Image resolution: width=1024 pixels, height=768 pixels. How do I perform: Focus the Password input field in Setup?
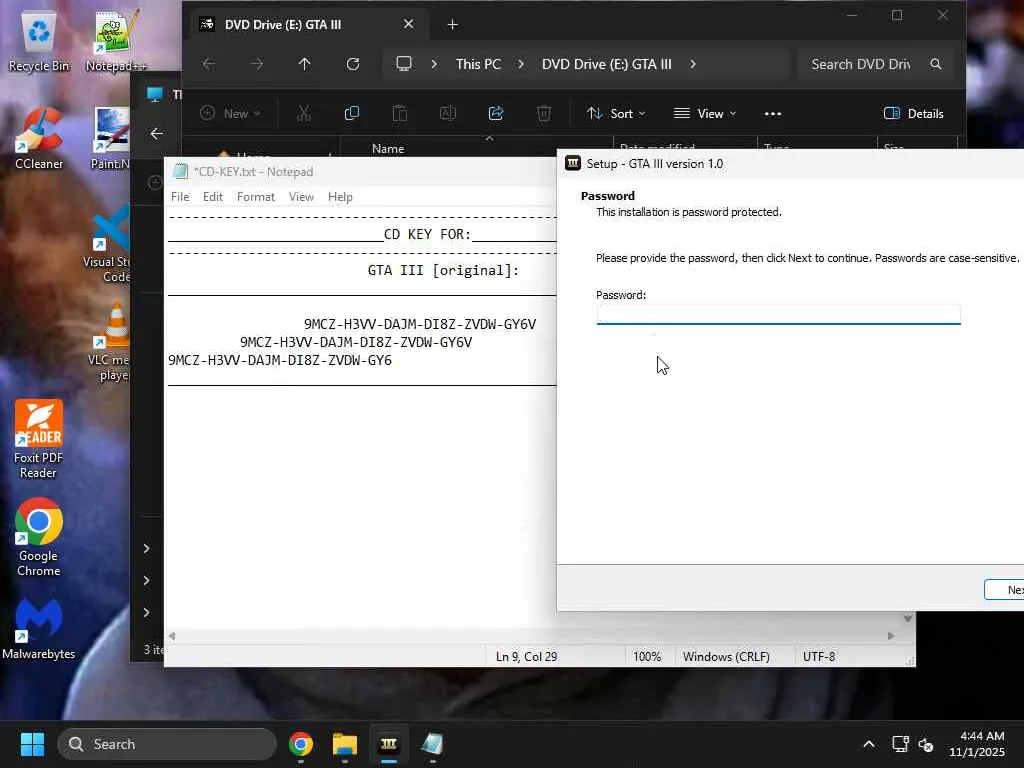[x=778, y=314]
